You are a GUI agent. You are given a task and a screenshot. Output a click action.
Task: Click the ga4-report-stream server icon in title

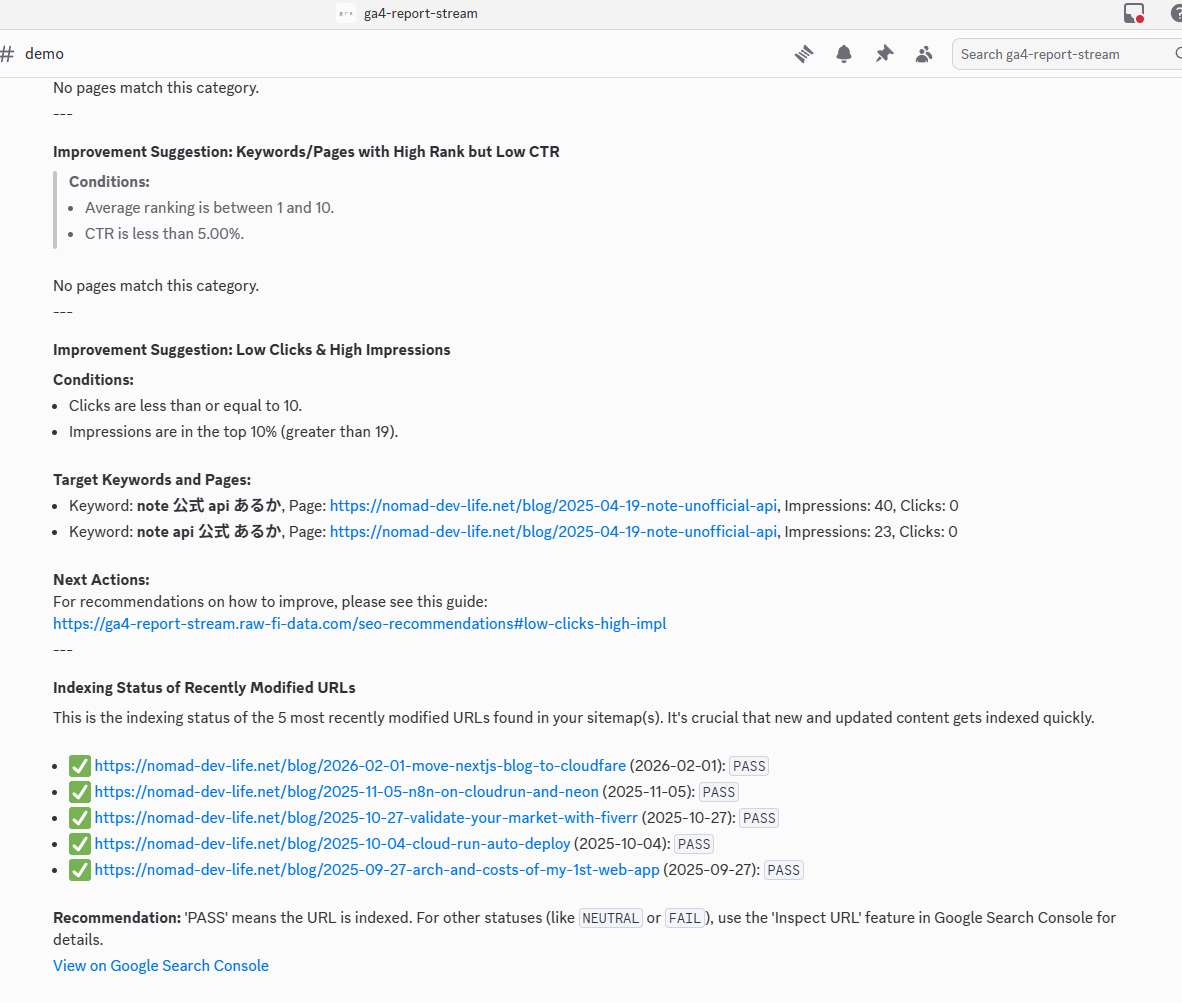346,13
